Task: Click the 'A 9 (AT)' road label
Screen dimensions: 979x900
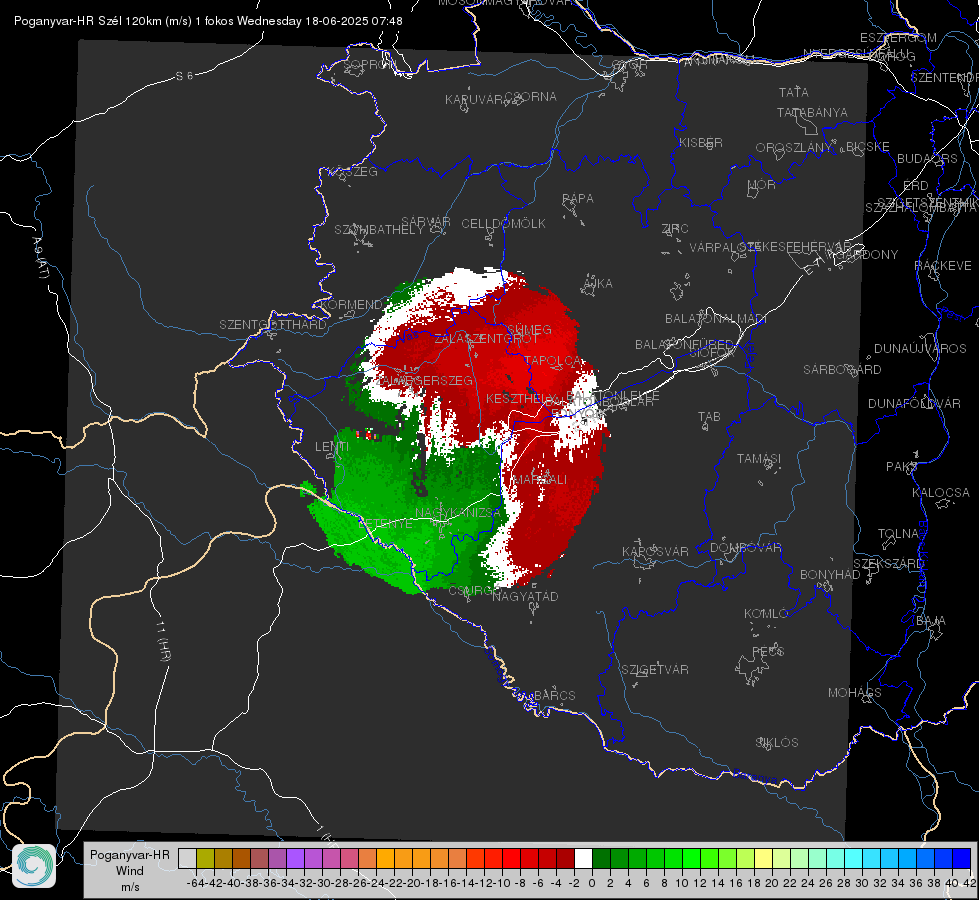Action: click(40, 257)
